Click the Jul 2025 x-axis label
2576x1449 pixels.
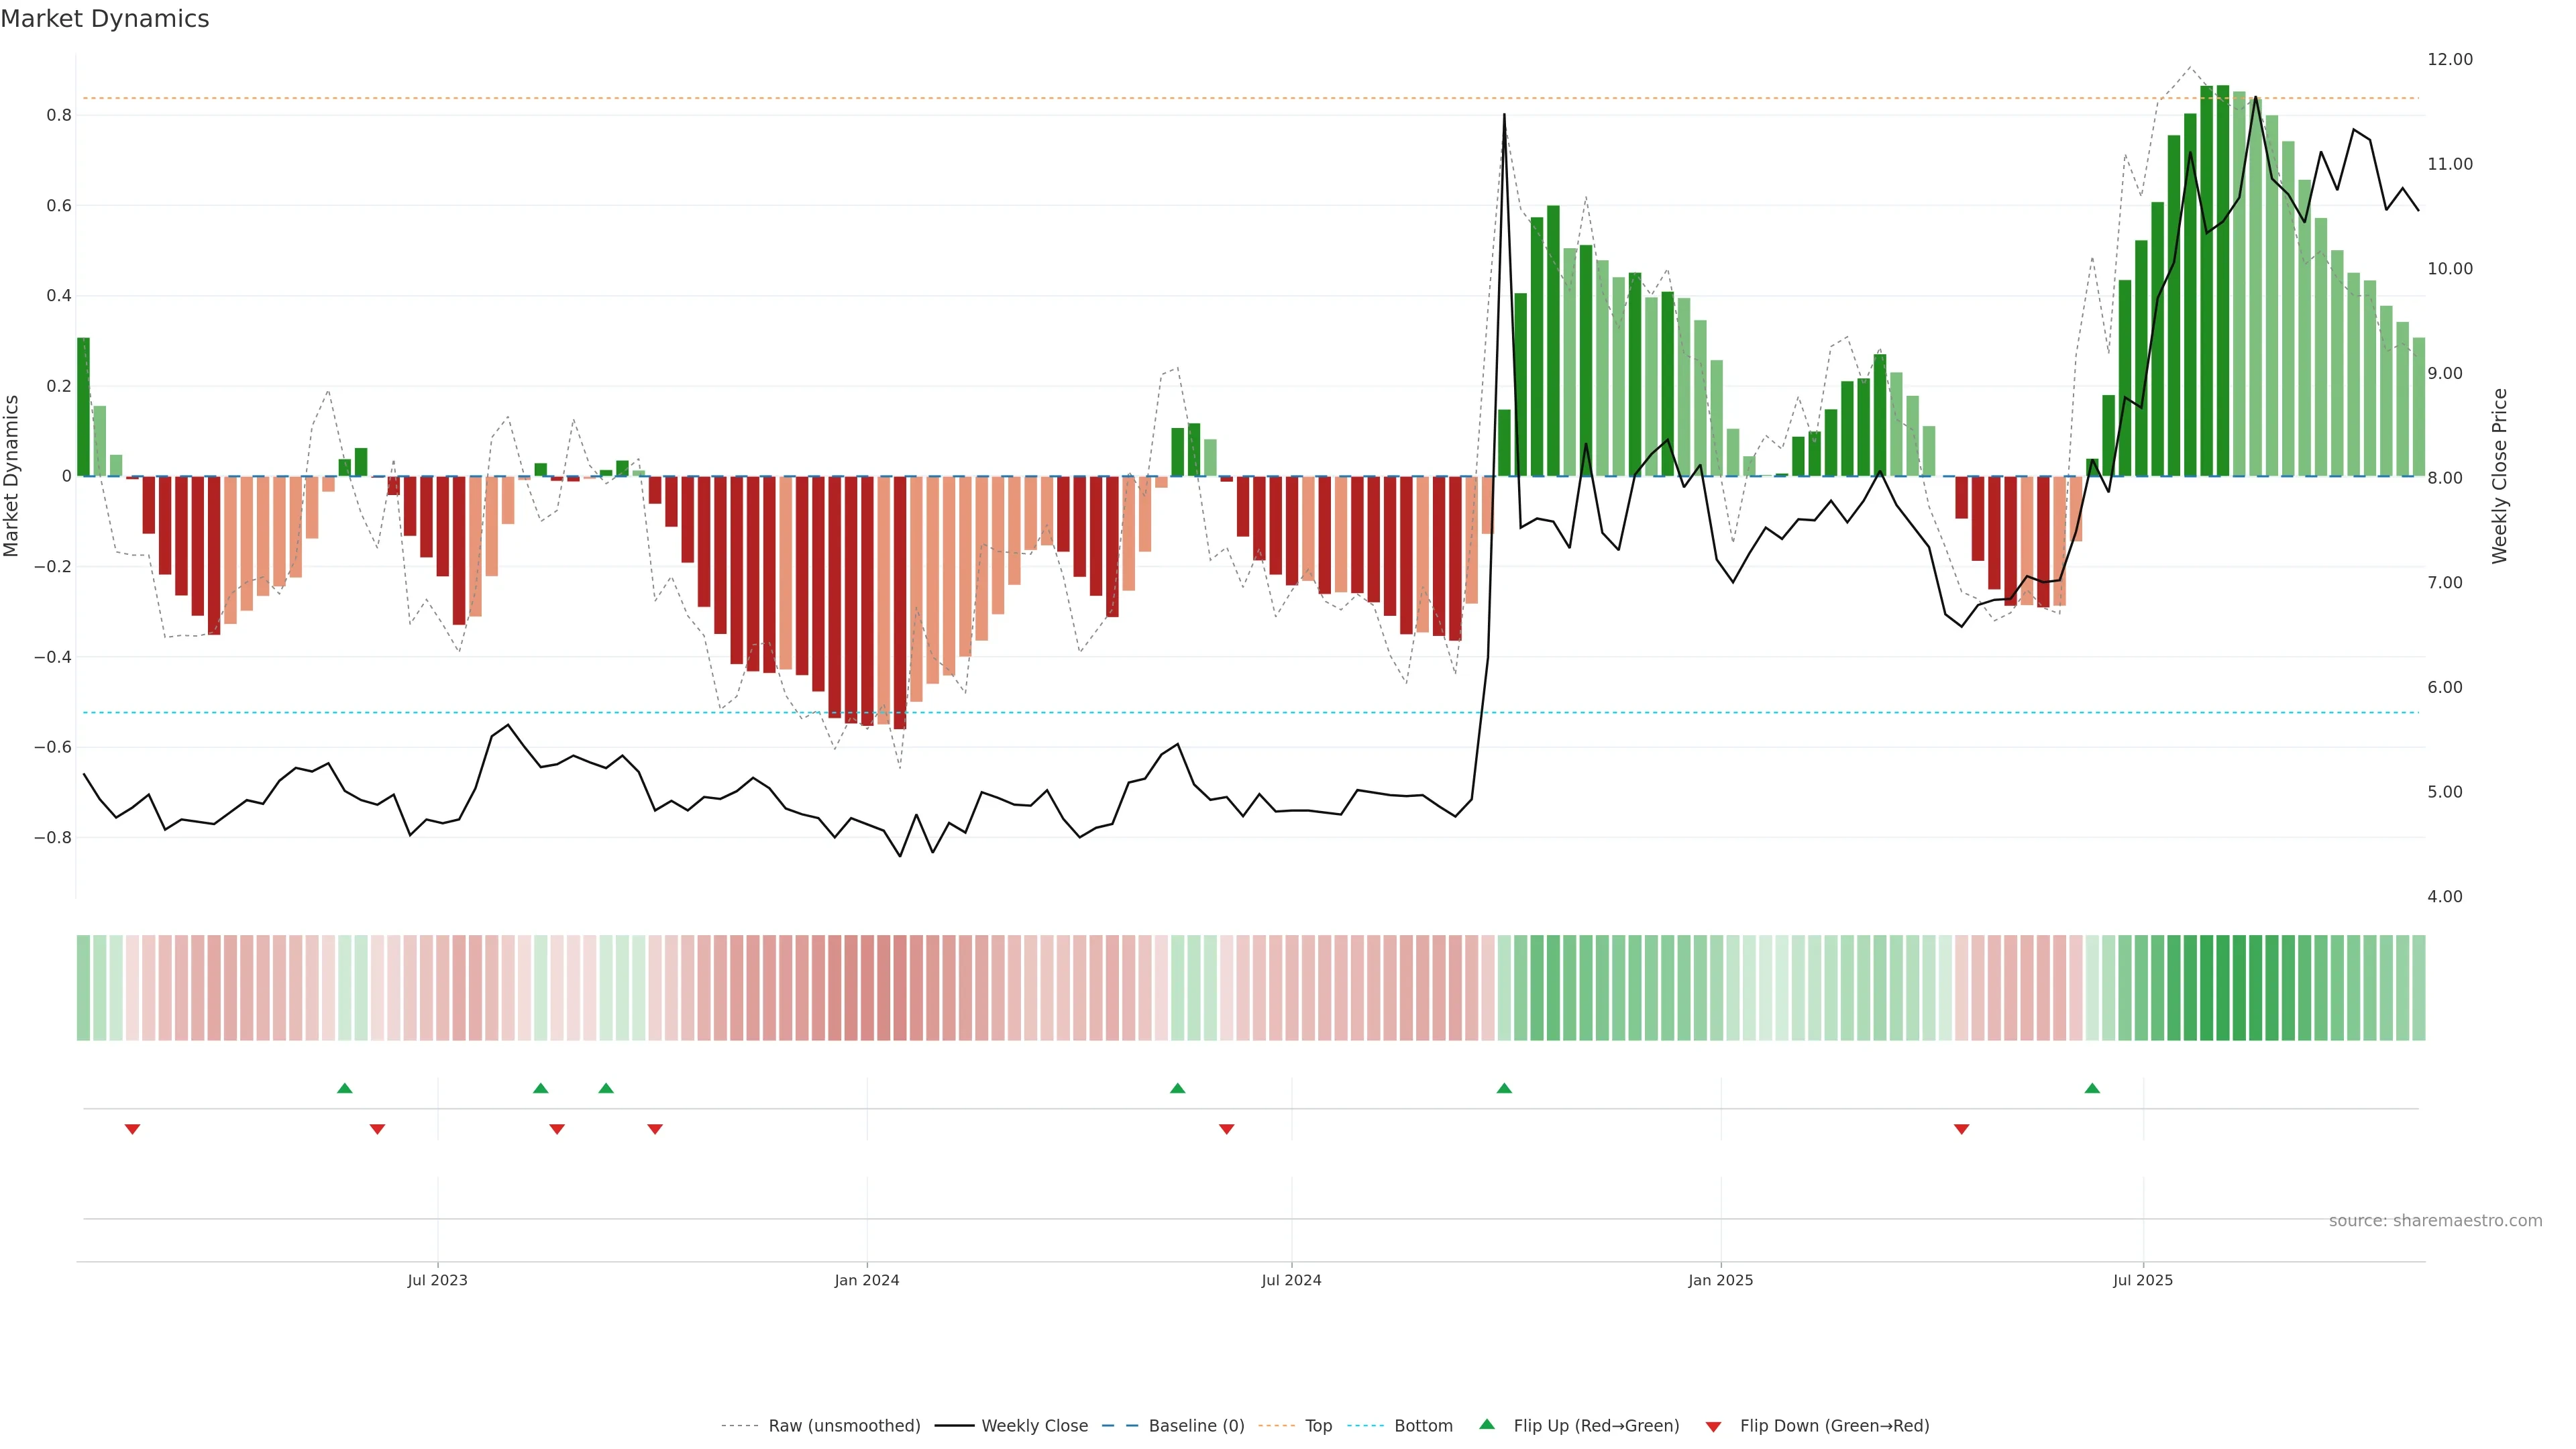(2143, 1280)
